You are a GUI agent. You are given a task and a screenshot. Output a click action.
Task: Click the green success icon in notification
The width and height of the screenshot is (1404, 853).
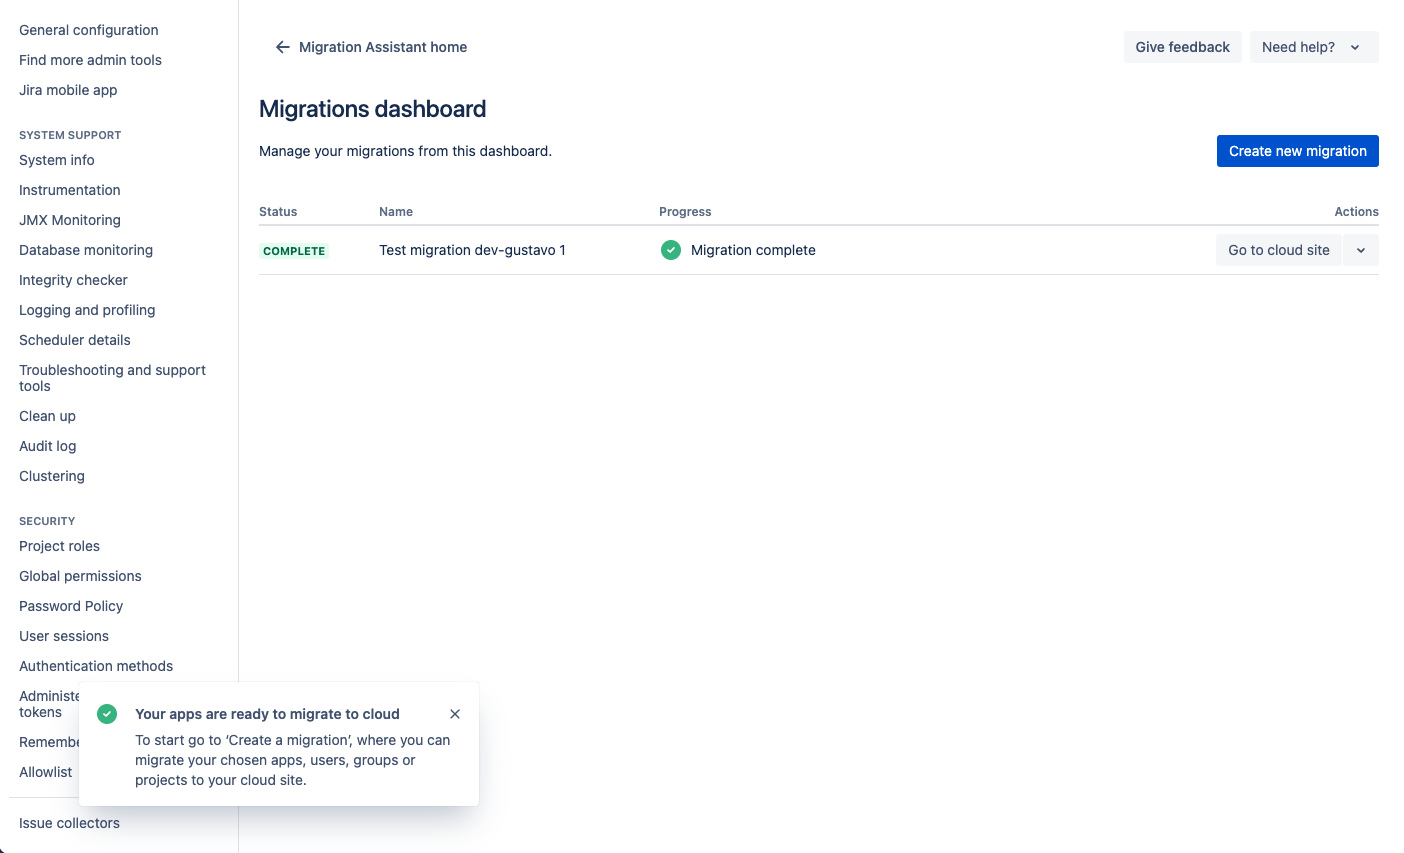[107, 714]
